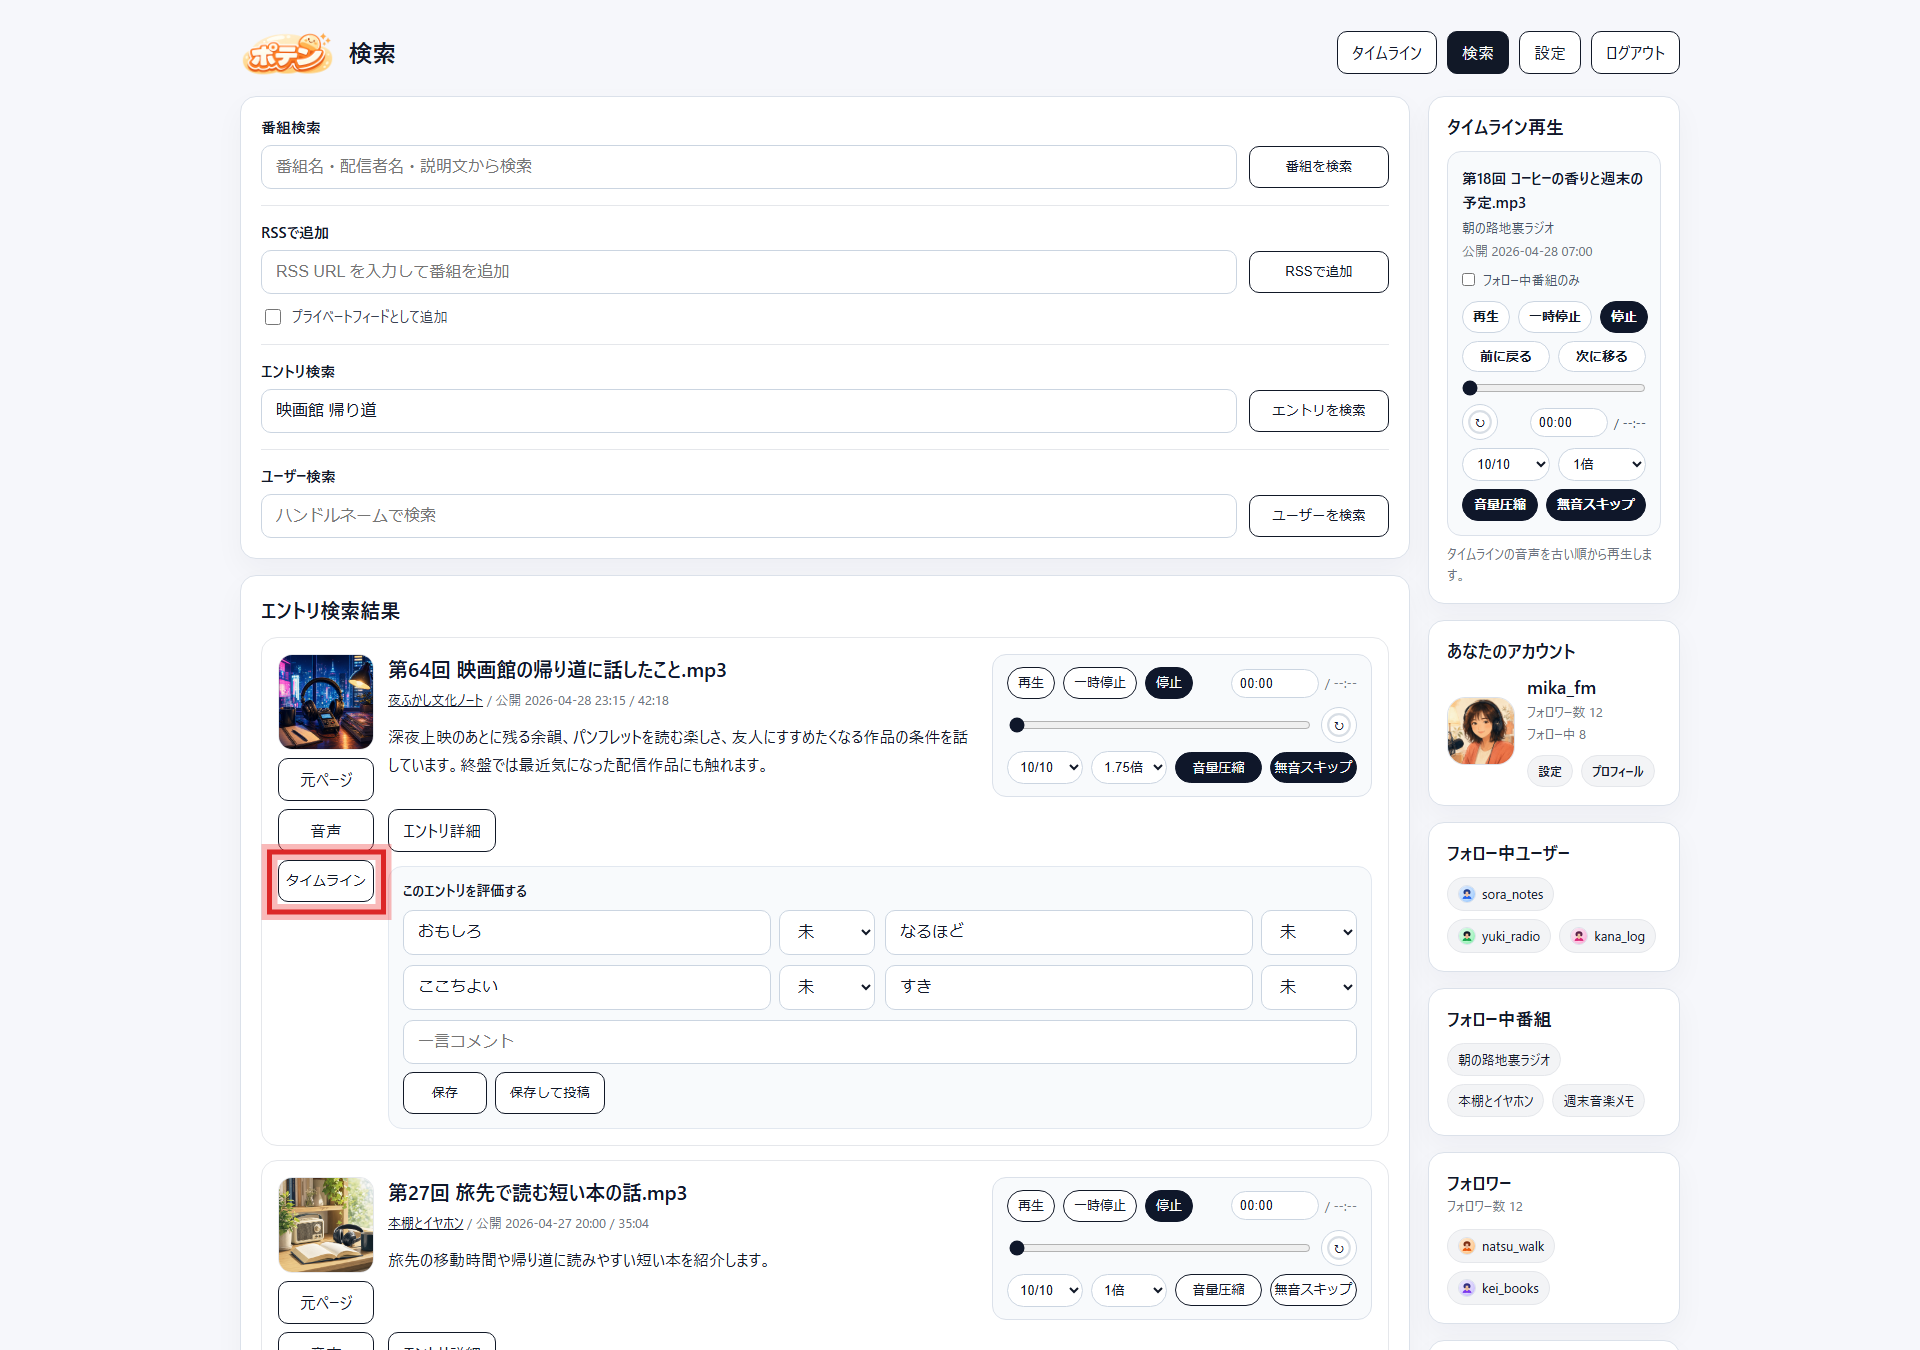Open 週末音楽メモ followed program chip
The width and height of the screenshot is (1920, 1350).
tap(1599, 1101)
